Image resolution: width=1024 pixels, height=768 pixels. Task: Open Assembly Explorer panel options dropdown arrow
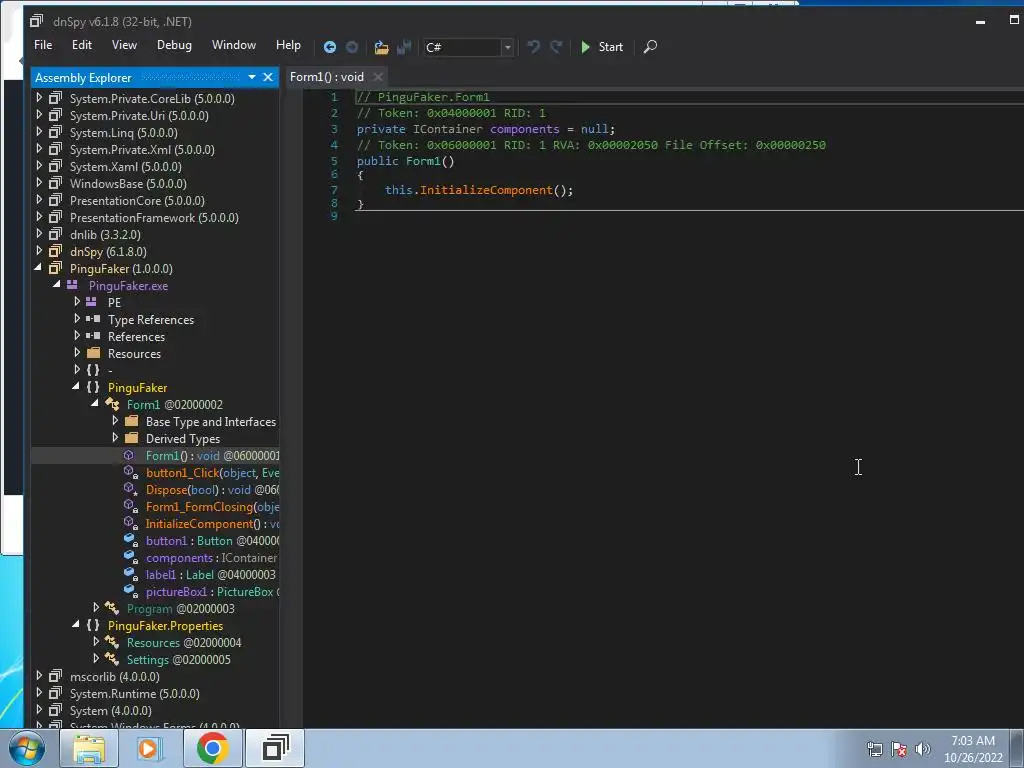coord(252,77)
